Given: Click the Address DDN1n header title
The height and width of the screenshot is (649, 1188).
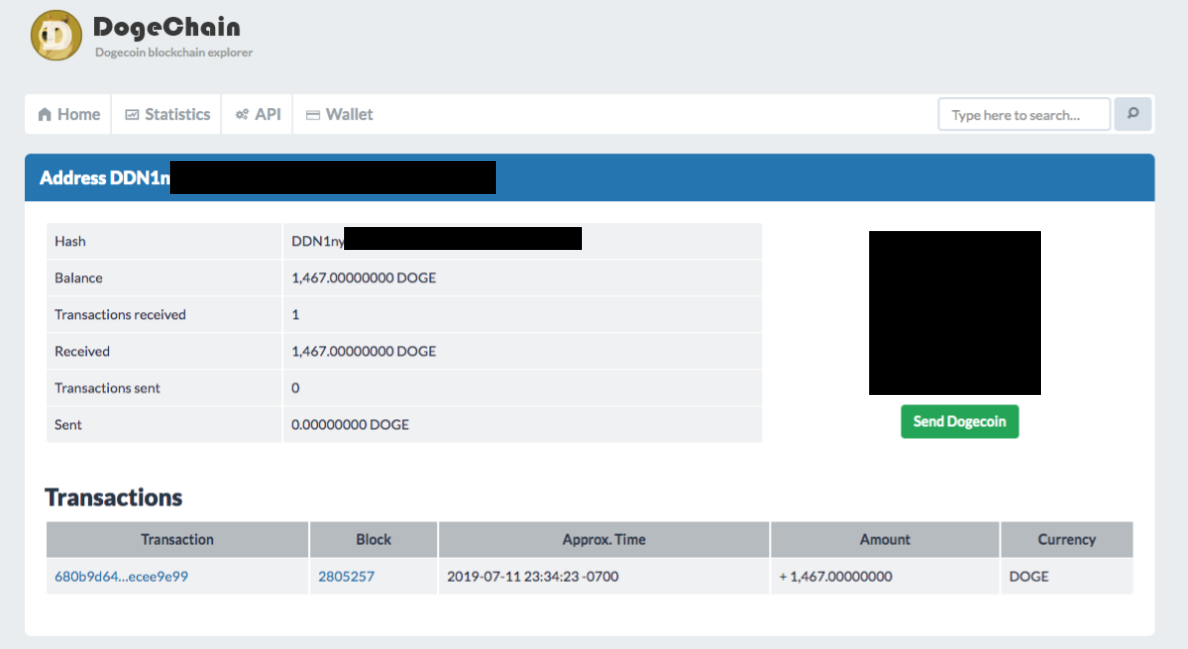Looking at the screenshot, I should click(x=105, y=178).
